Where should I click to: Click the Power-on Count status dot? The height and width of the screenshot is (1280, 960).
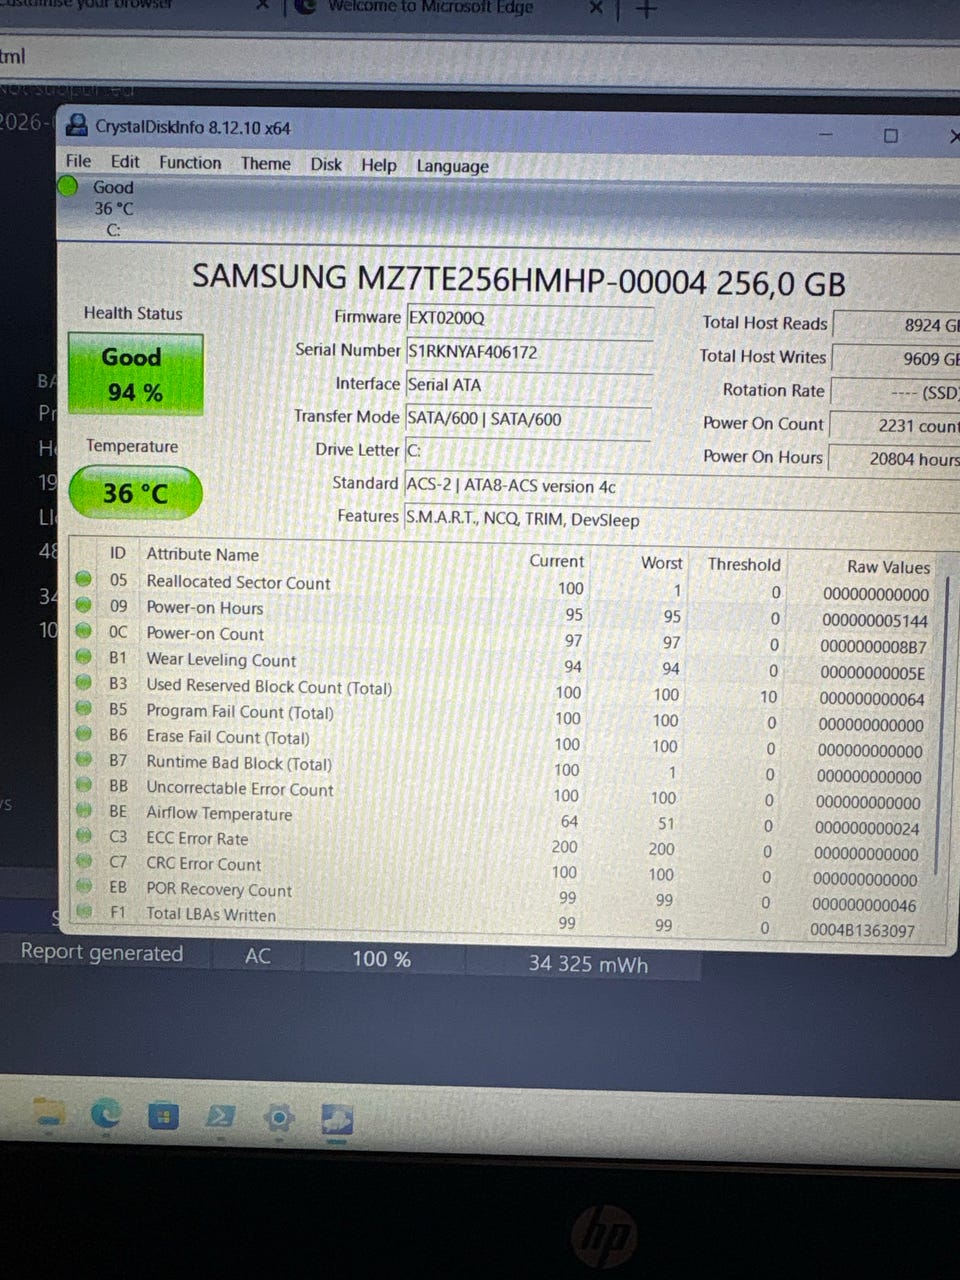[x=85, y=631]
